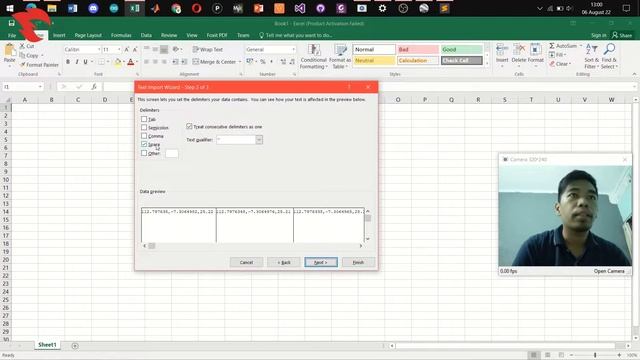Open PowerPoint from the Windows taskbar
640x360 pixels.
[258, 8]
